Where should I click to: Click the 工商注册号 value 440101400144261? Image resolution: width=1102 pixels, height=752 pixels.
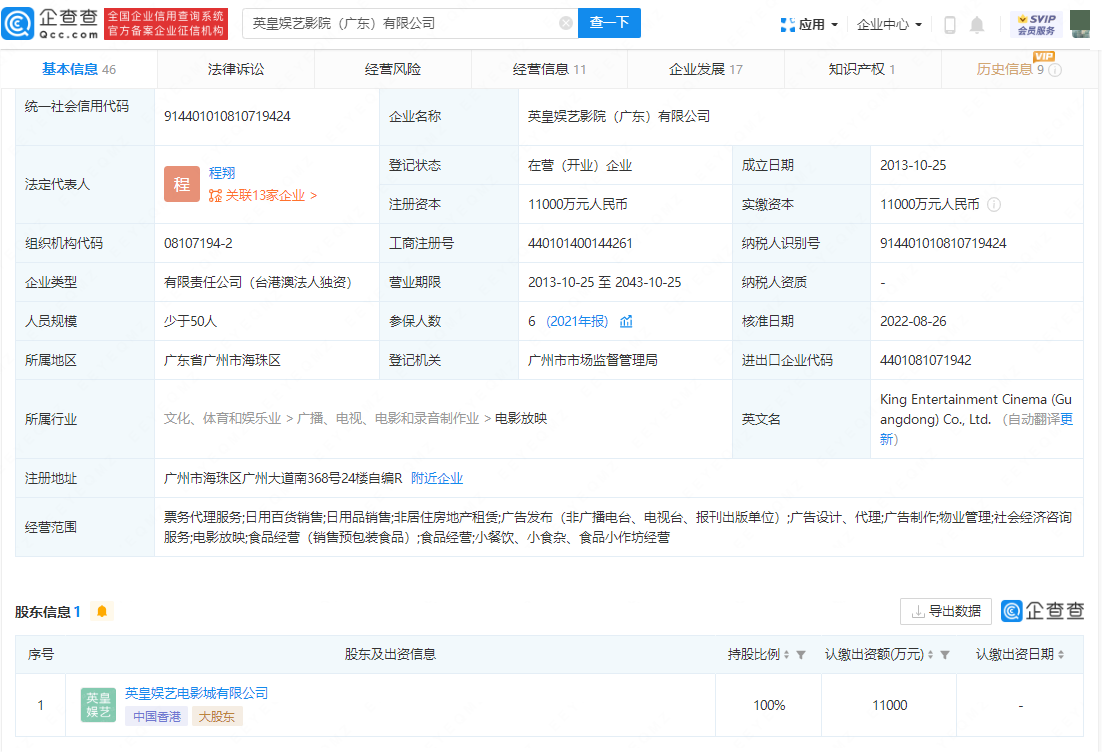point(580,243)
